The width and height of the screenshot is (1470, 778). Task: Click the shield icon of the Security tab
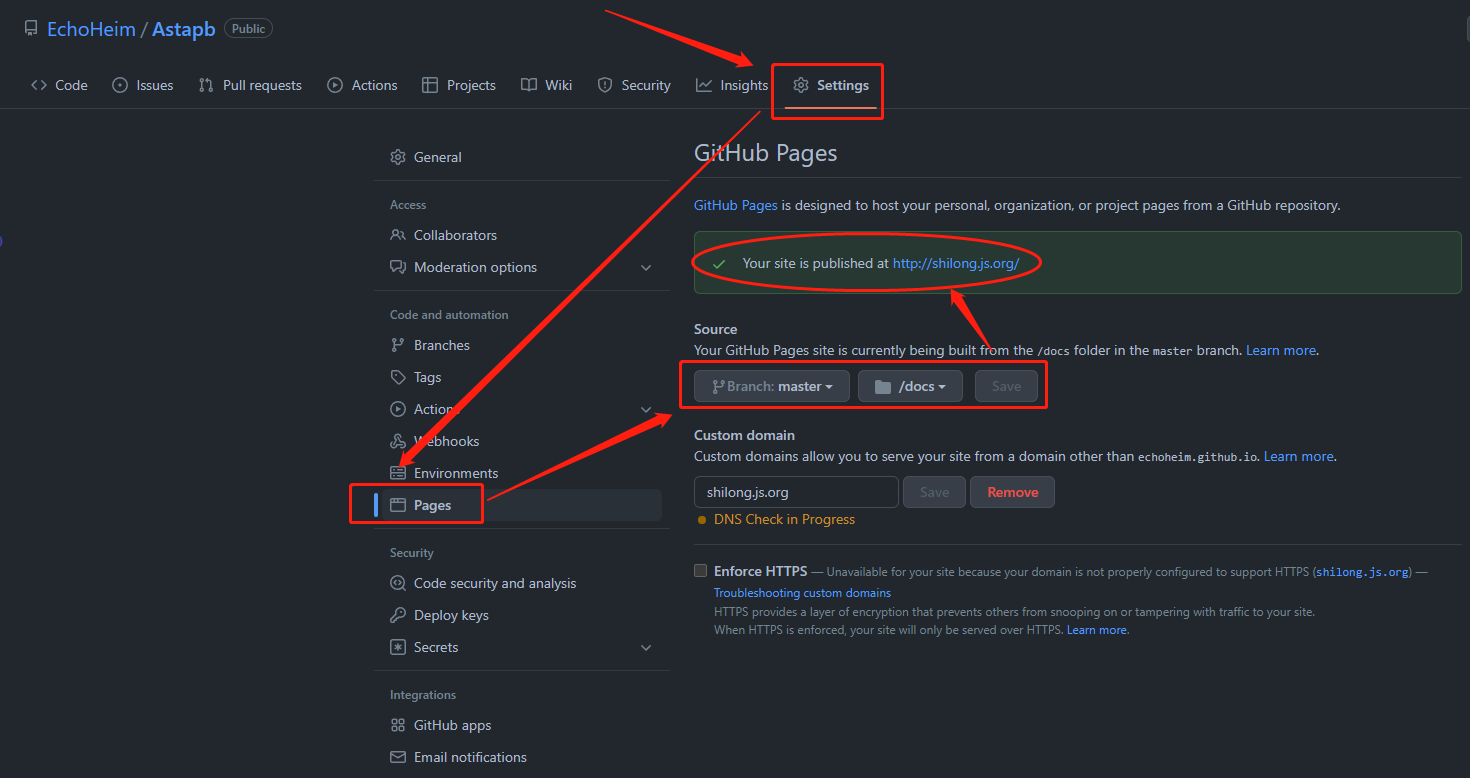point(605,85)
